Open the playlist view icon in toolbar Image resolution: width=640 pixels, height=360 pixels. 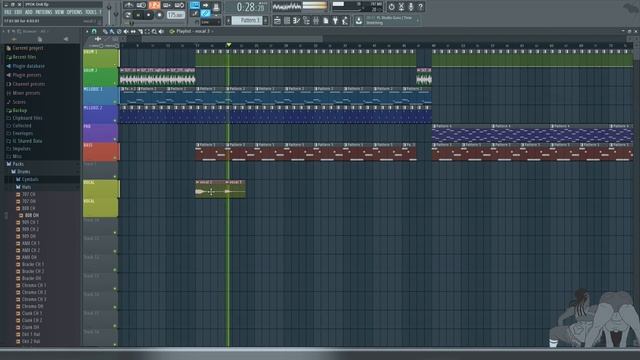click(x=277, y=20)
